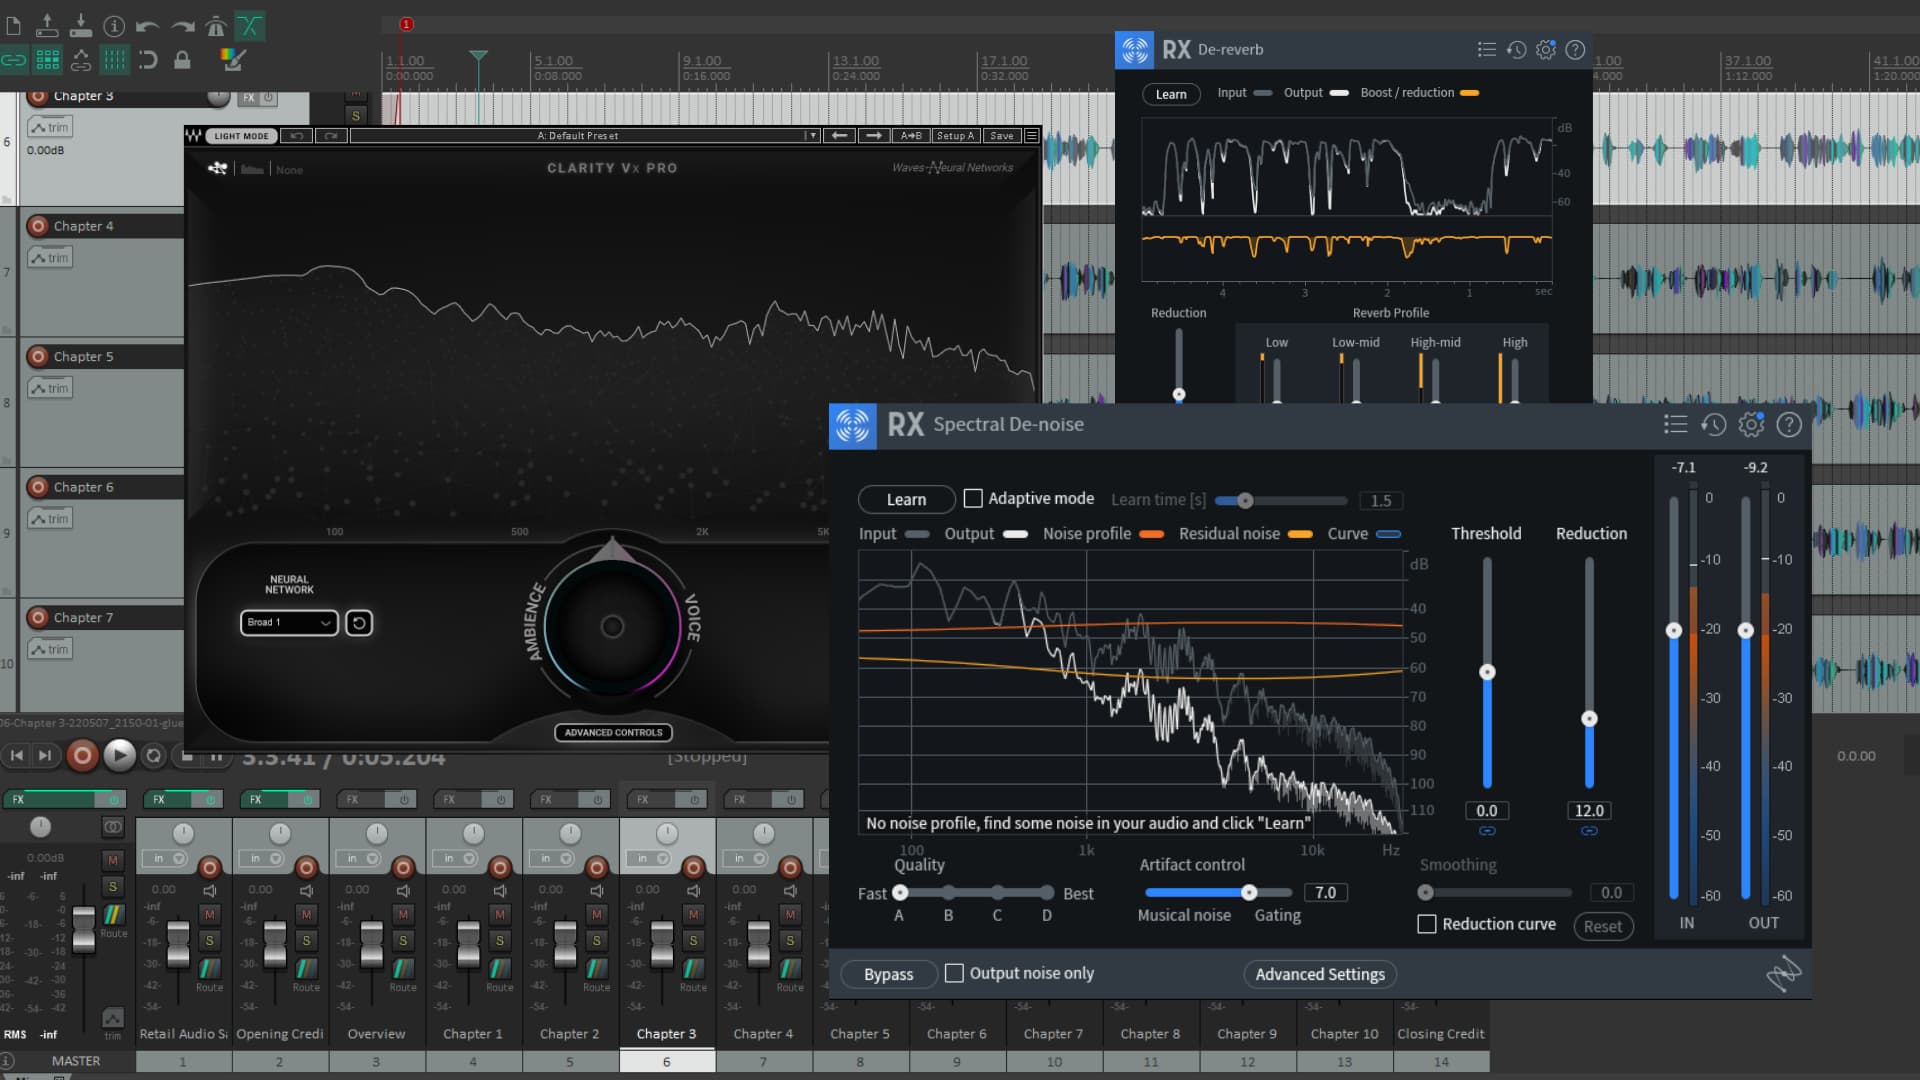Screen dimensions: 1920x1080
Task: Click the transport play button
Action: 119,755
